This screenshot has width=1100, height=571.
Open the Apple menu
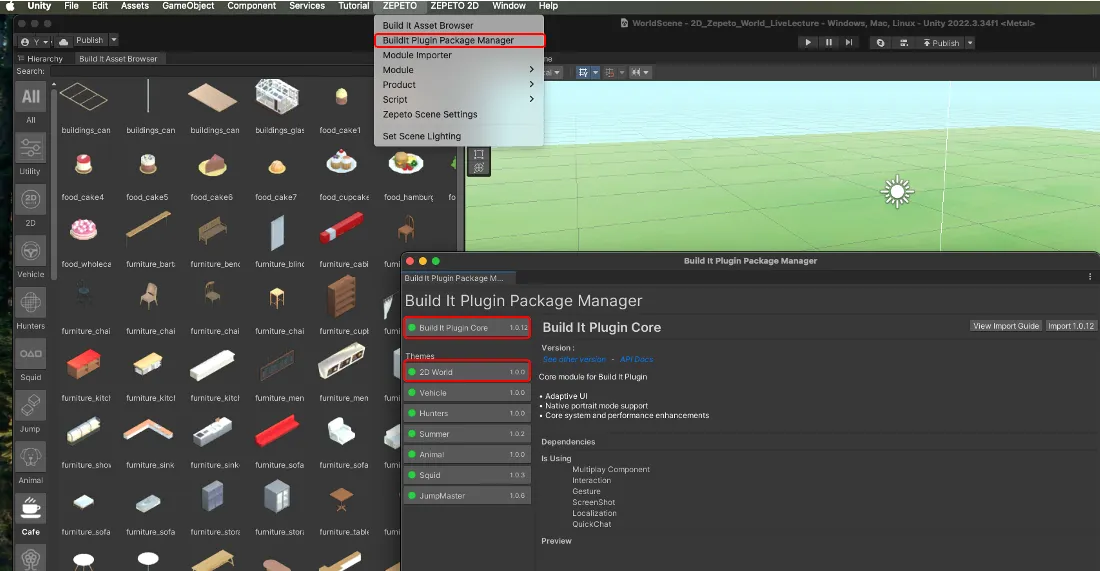11,6
